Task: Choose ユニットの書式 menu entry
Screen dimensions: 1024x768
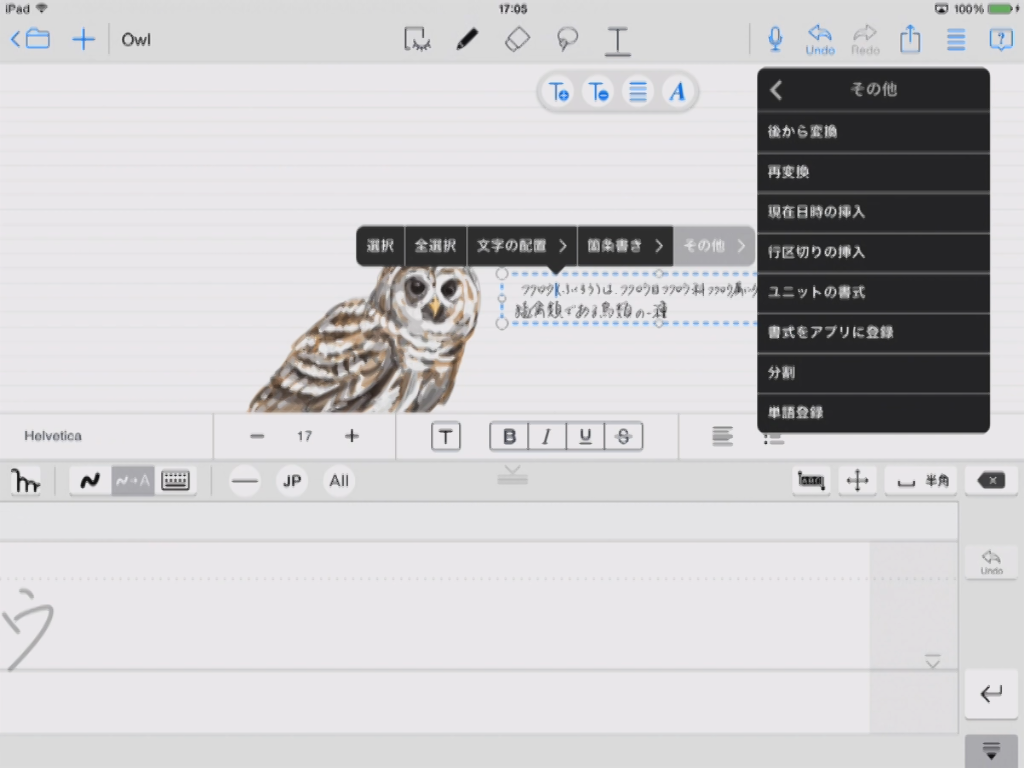Action: coord(873,292)
